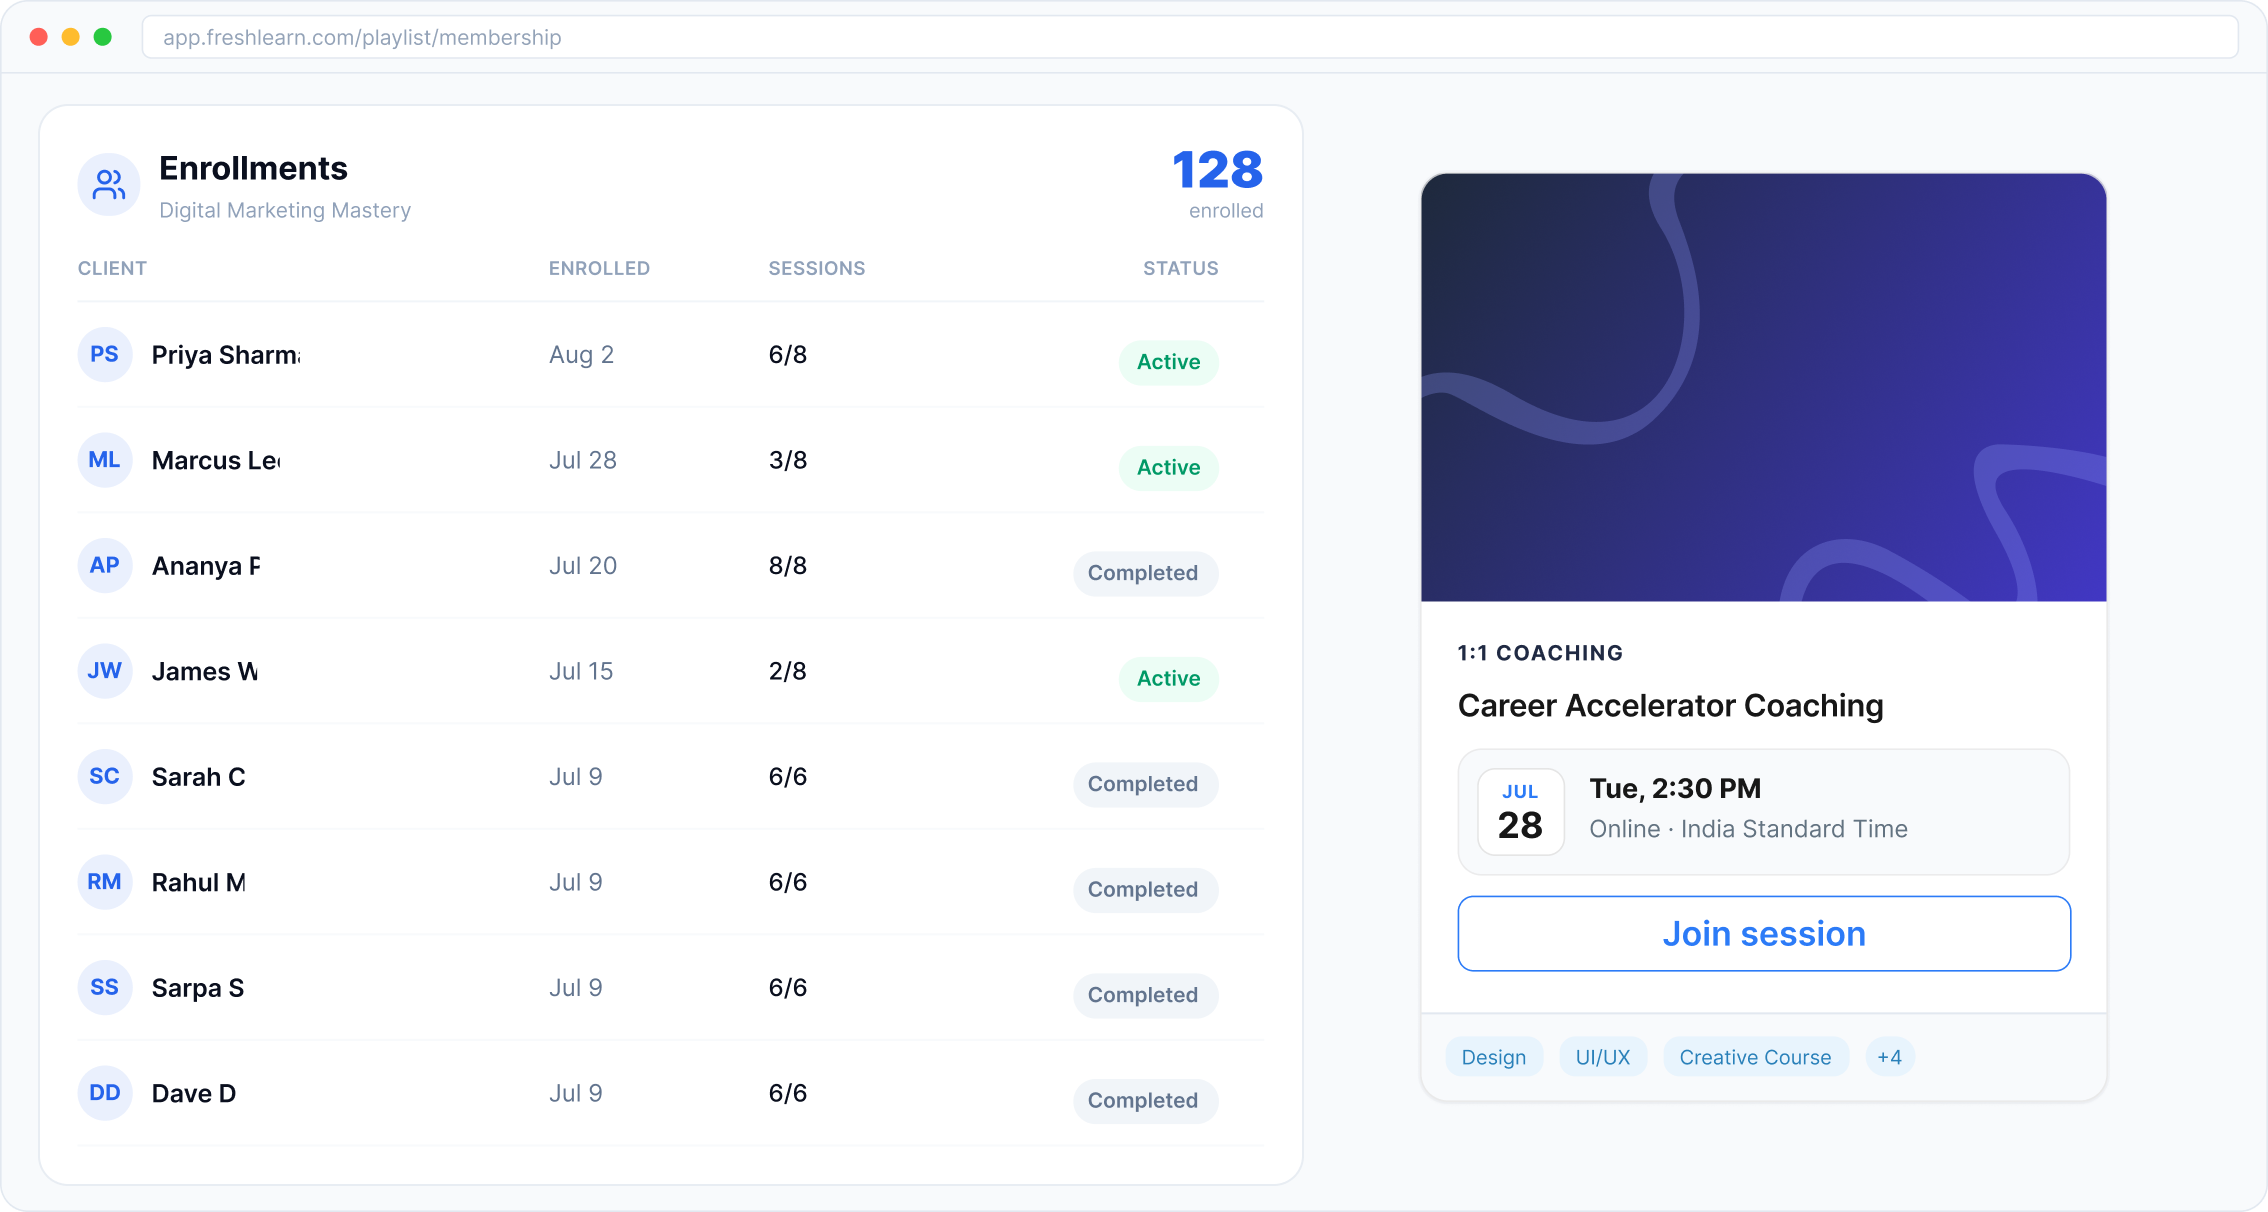Click the SC avatar for Sarah
2268x1212 pixels.
tap(105, 777)
